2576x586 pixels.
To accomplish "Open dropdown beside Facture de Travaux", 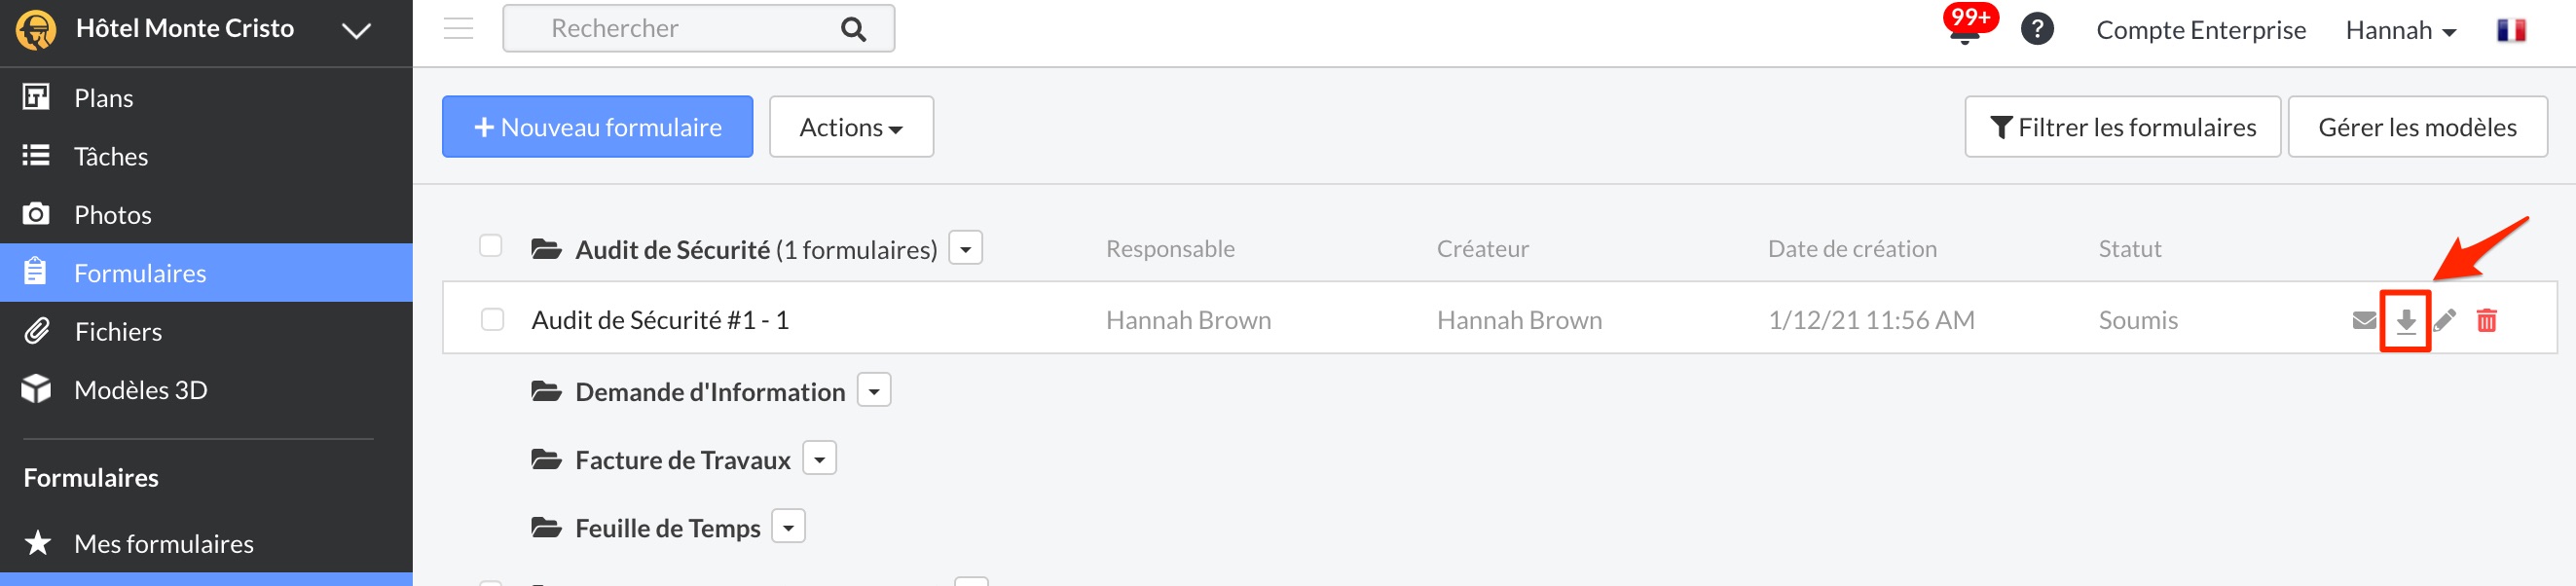I will pyautogui.click(x=820, y=459).
